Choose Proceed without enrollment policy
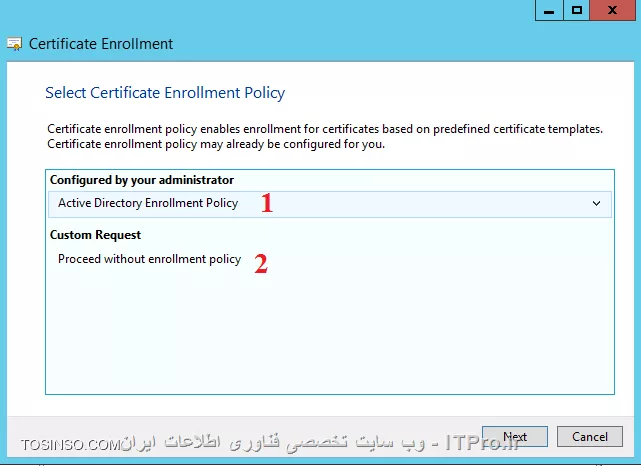 (150, 259)
